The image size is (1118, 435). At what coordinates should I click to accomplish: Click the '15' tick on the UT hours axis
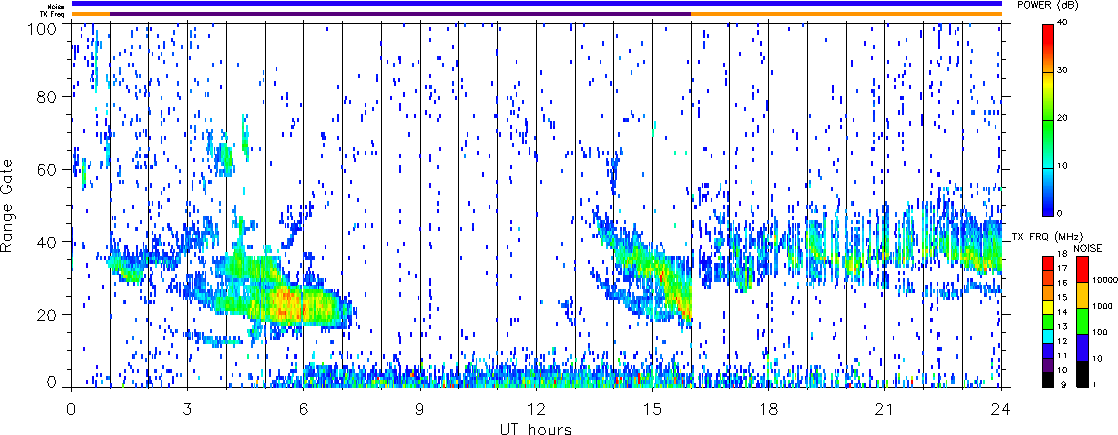652,408
